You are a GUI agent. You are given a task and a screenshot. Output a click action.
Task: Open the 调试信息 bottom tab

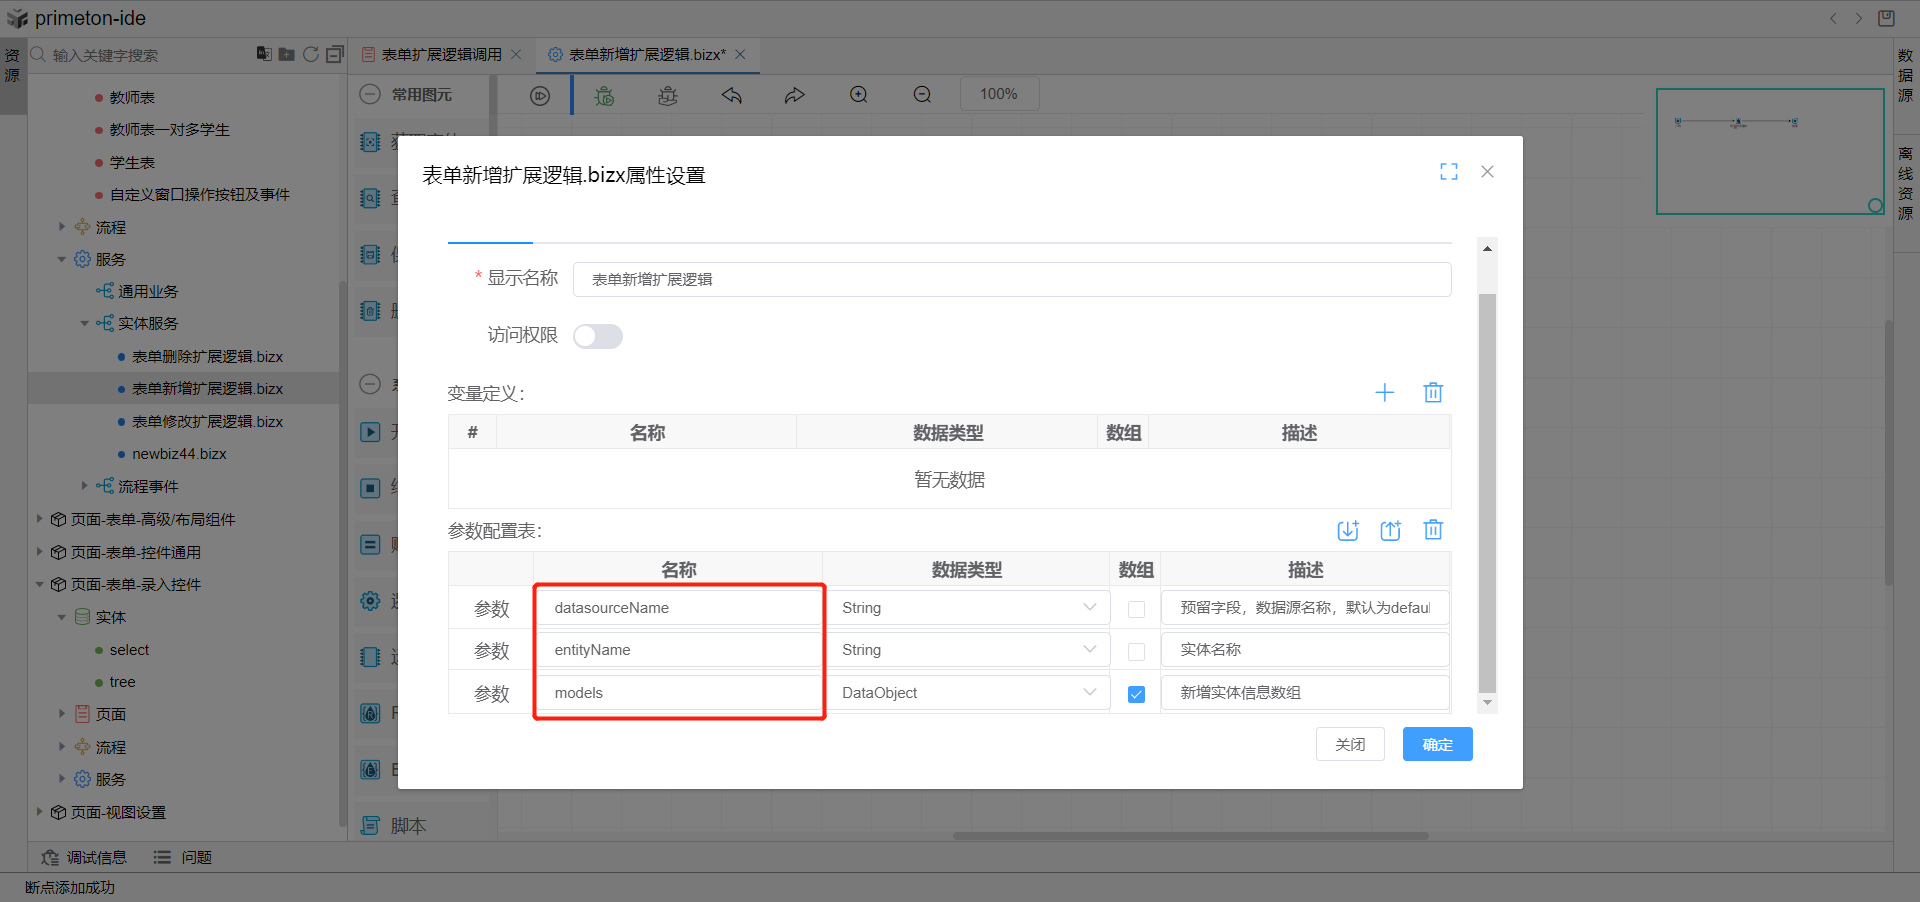click(x=85, y=858)
